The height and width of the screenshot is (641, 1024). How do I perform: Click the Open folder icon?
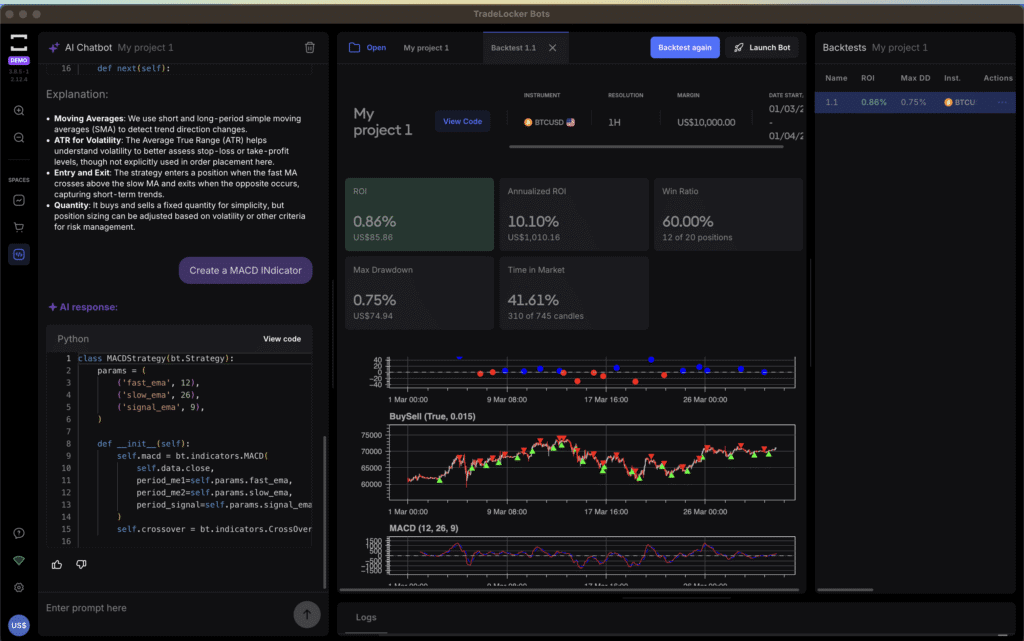(x=355, y=48)
